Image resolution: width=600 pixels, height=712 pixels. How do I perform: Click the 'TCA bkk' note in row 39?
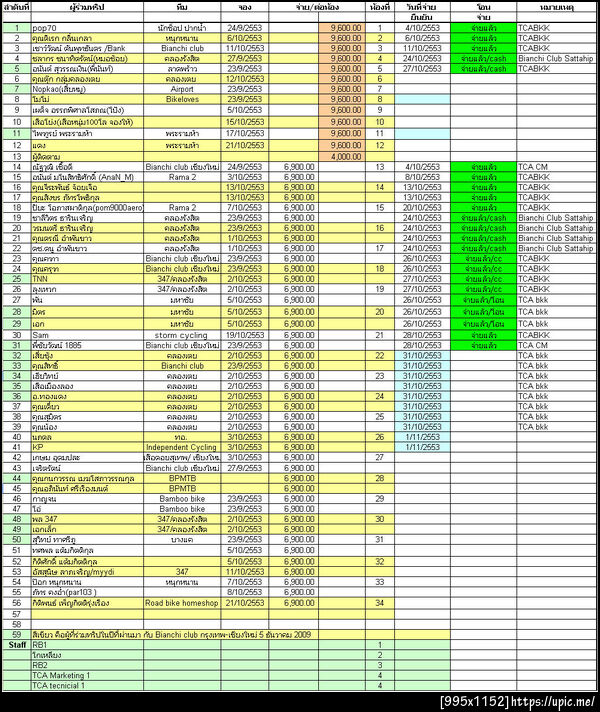pos(556,427)
